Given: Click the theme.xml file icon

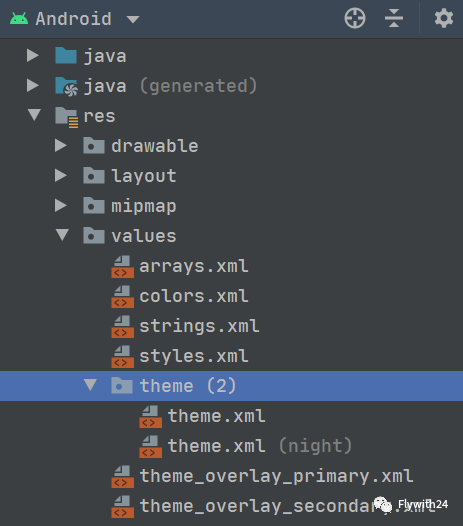Looking at the screenshot, I should click(151, 417).
